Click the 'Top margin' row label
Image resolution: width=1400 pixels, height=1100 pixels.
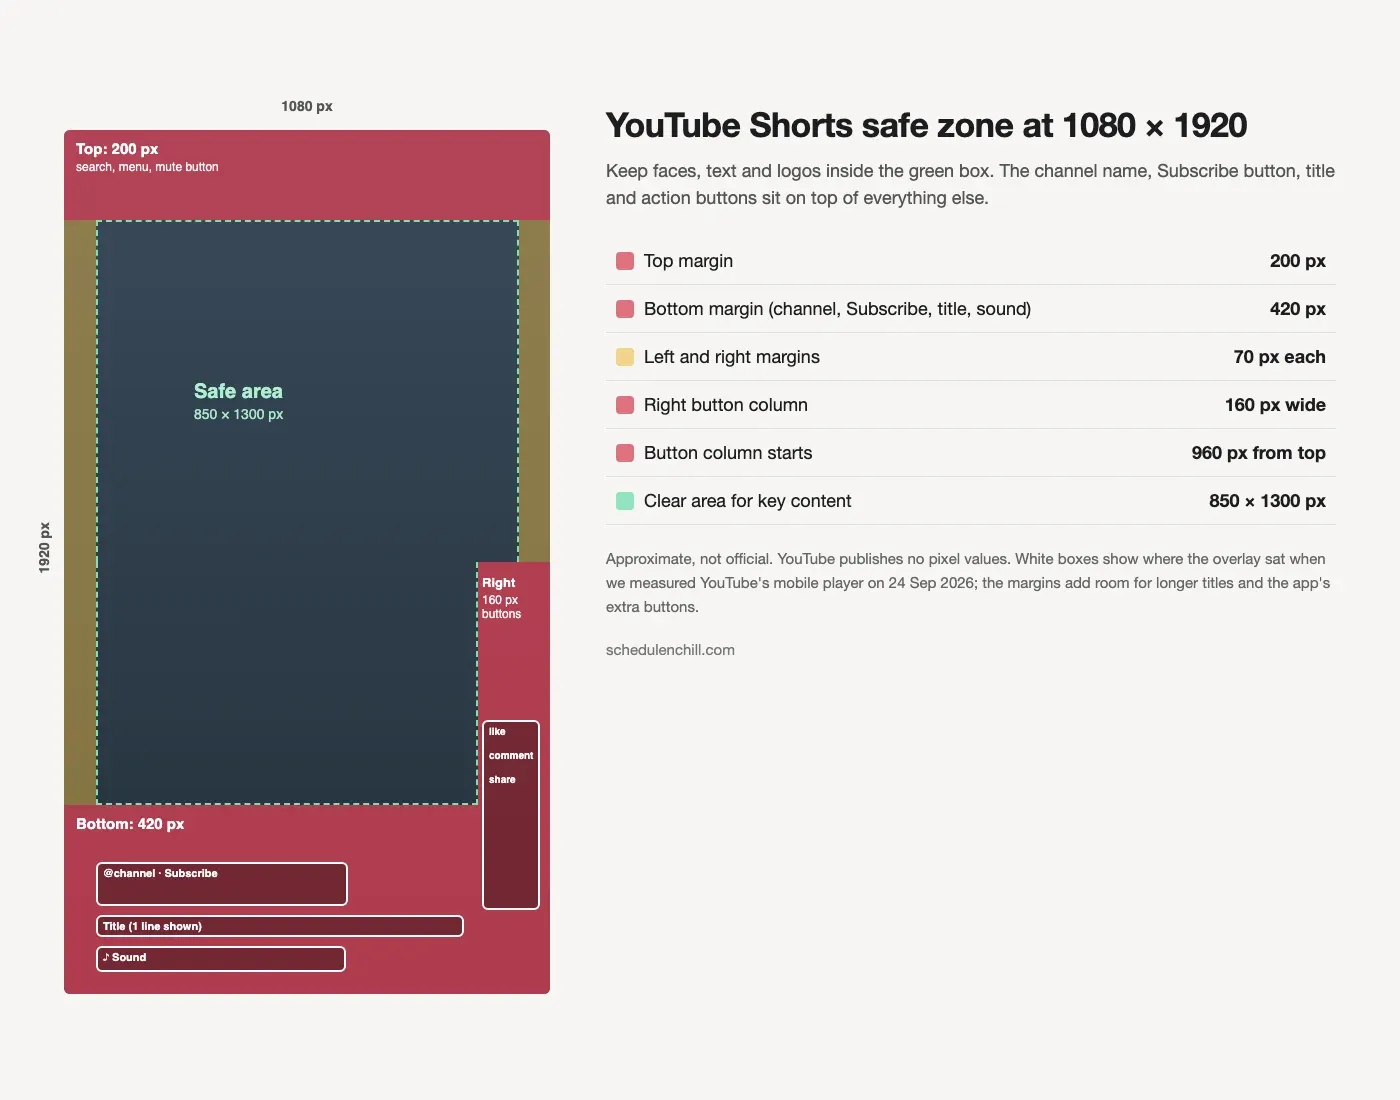click(688, 261)
